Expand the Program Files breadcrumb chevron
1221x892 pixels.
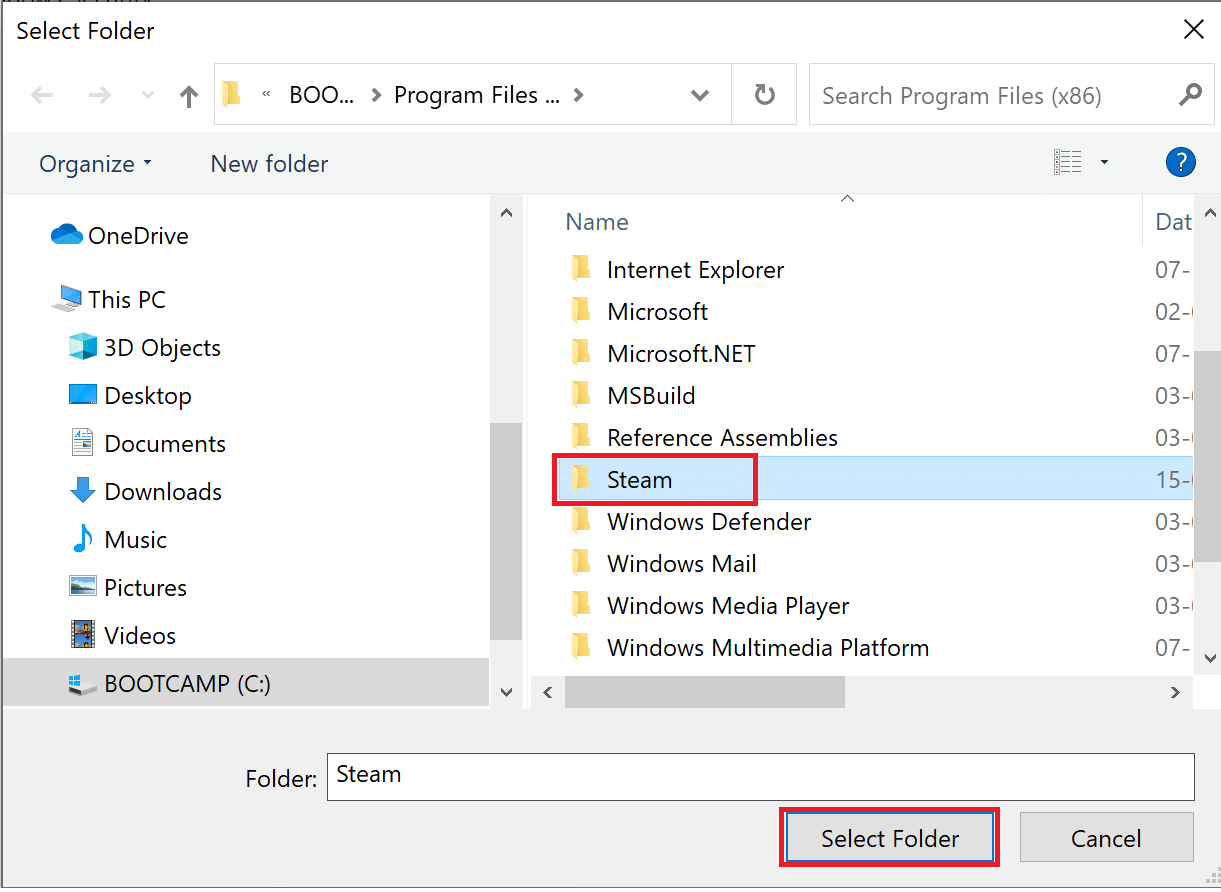click(579, 94)
